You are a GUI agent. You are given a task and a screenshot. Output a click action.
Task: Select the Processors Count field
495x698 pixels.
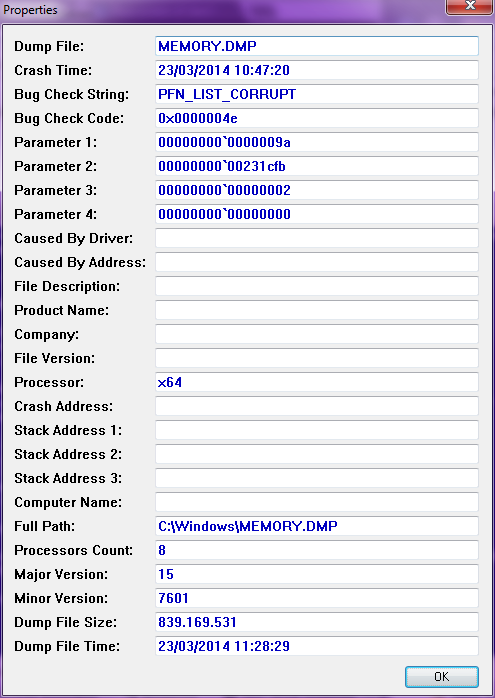(x=317, y=551)
